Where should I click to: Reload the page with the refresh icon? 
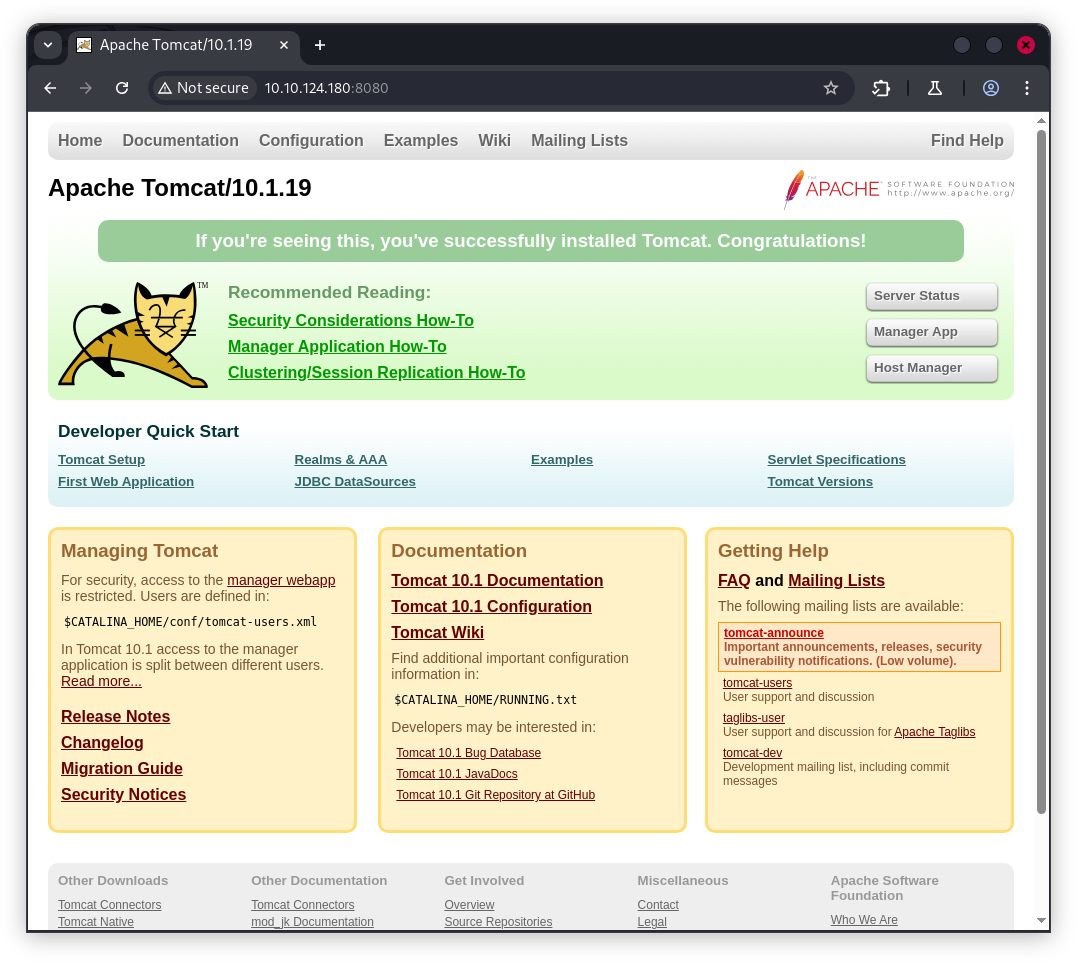pos(122,88)
